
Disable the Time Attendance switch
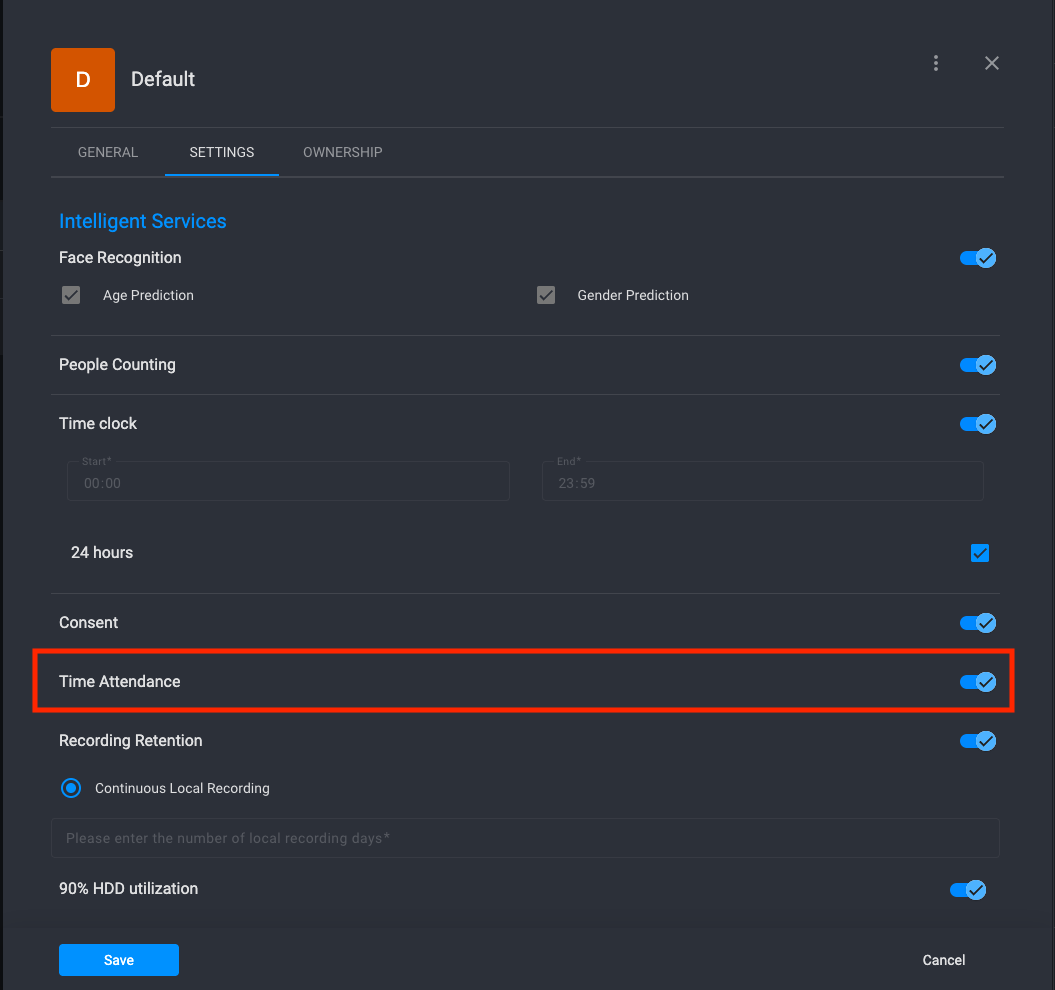[x=978, y=682]
